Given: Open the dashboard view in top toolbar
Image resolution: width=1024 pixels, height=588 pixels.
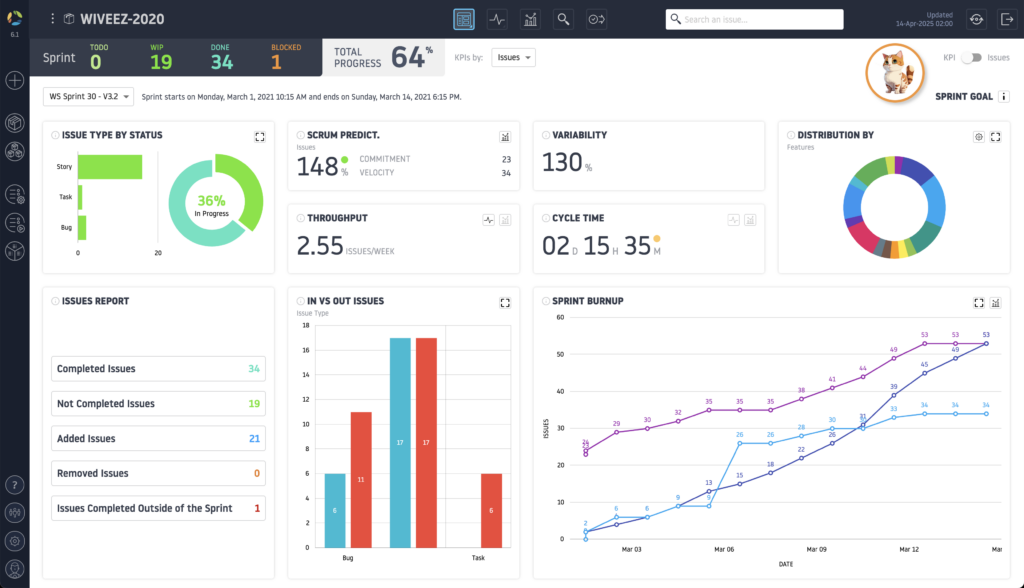Looking at the screenshot, I should click(463, 19).
